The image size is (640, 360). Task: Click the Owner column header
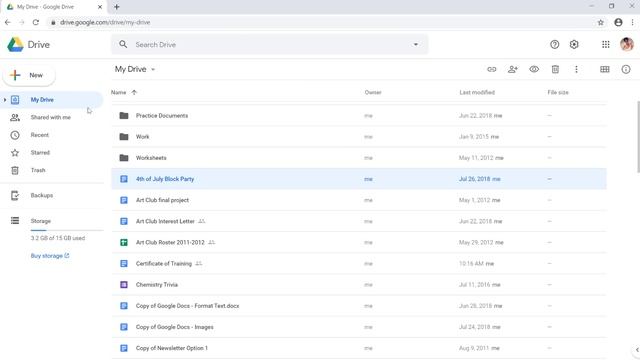tap(373, 92)
